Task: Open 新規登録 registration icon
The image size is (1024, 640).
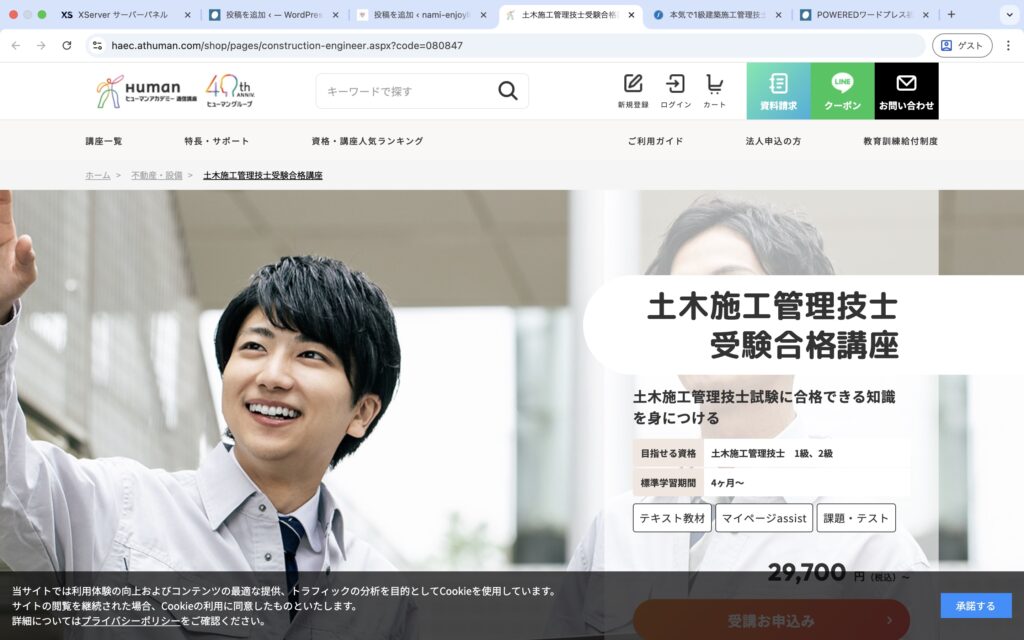Action: [x=632, y=90]
